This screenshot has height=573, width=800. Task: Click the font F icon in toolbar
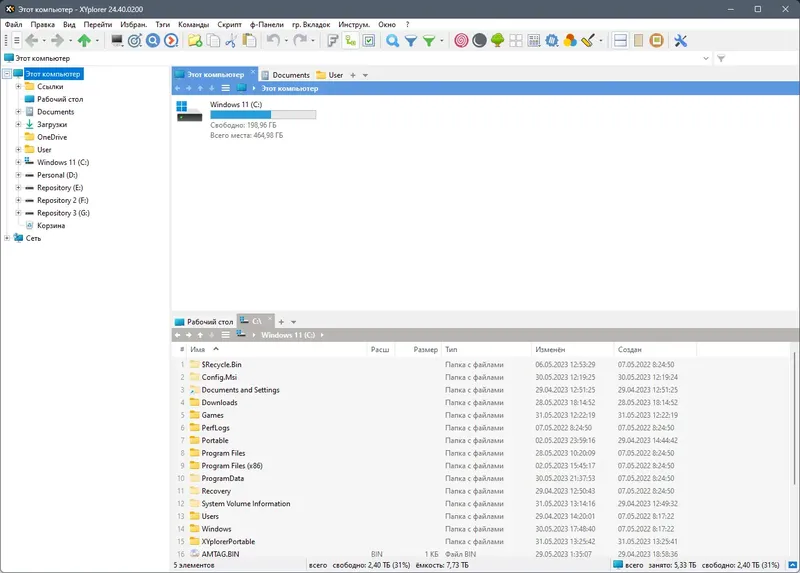coord(333,40)
